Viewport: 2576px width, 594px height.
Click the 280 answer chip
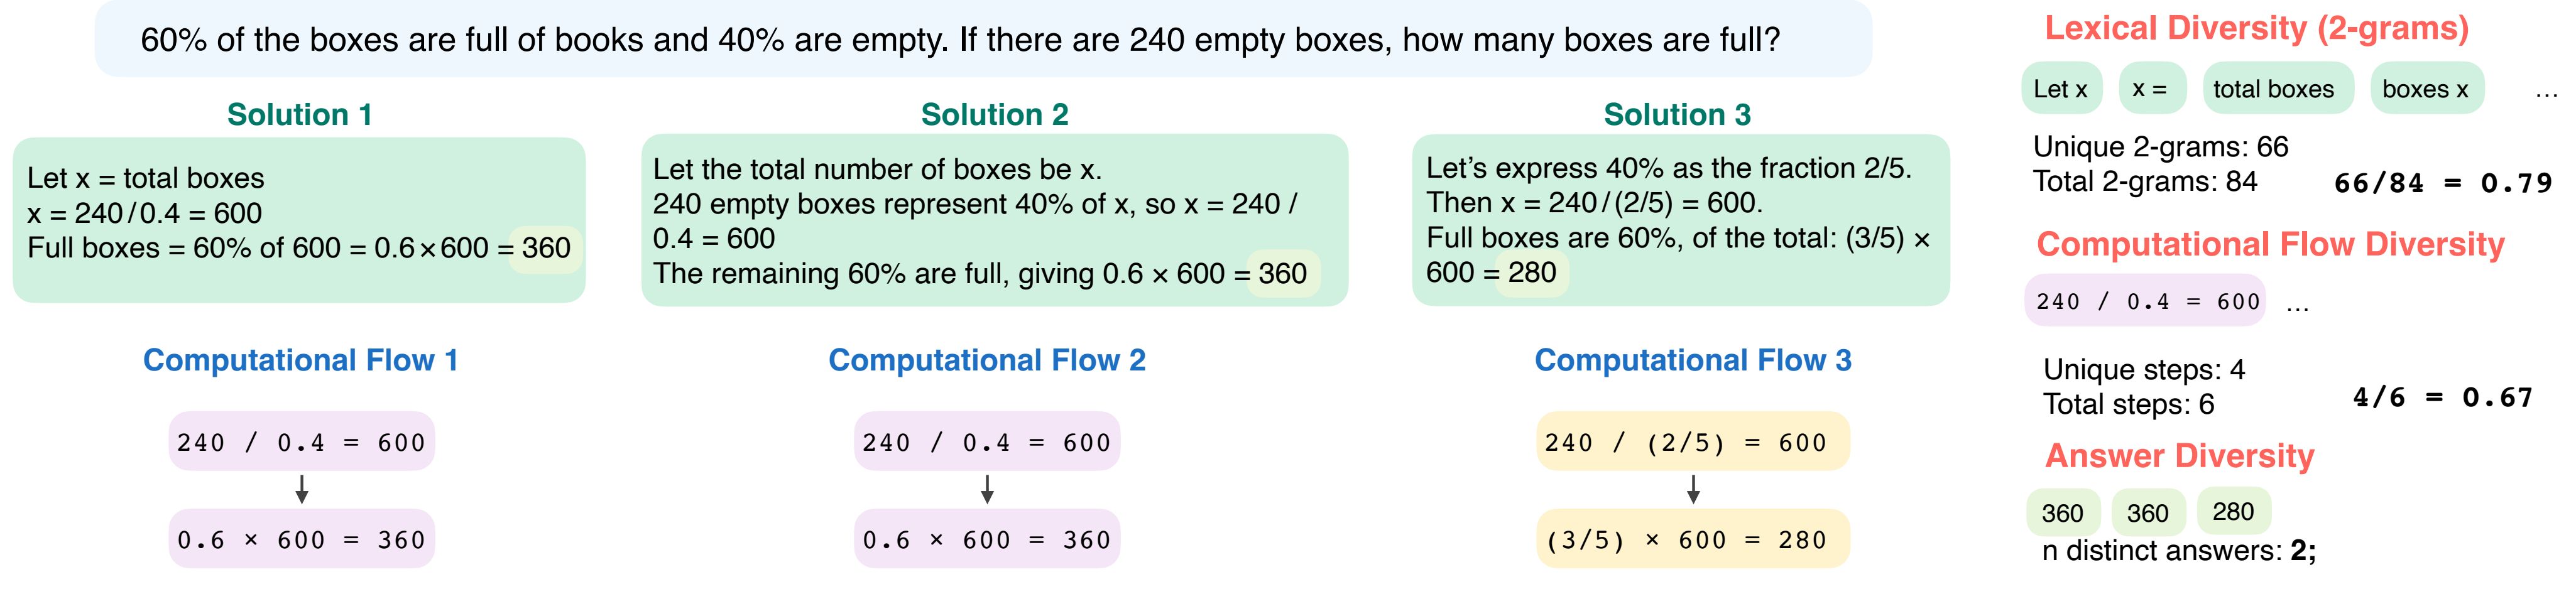2234,512
